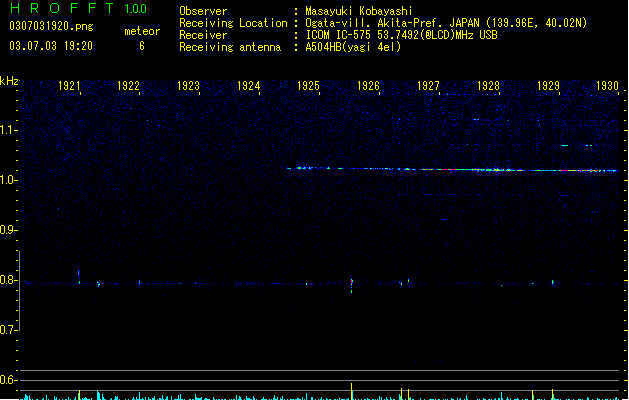Click the HROFFT 1.0.0 title text

[79, 8]
